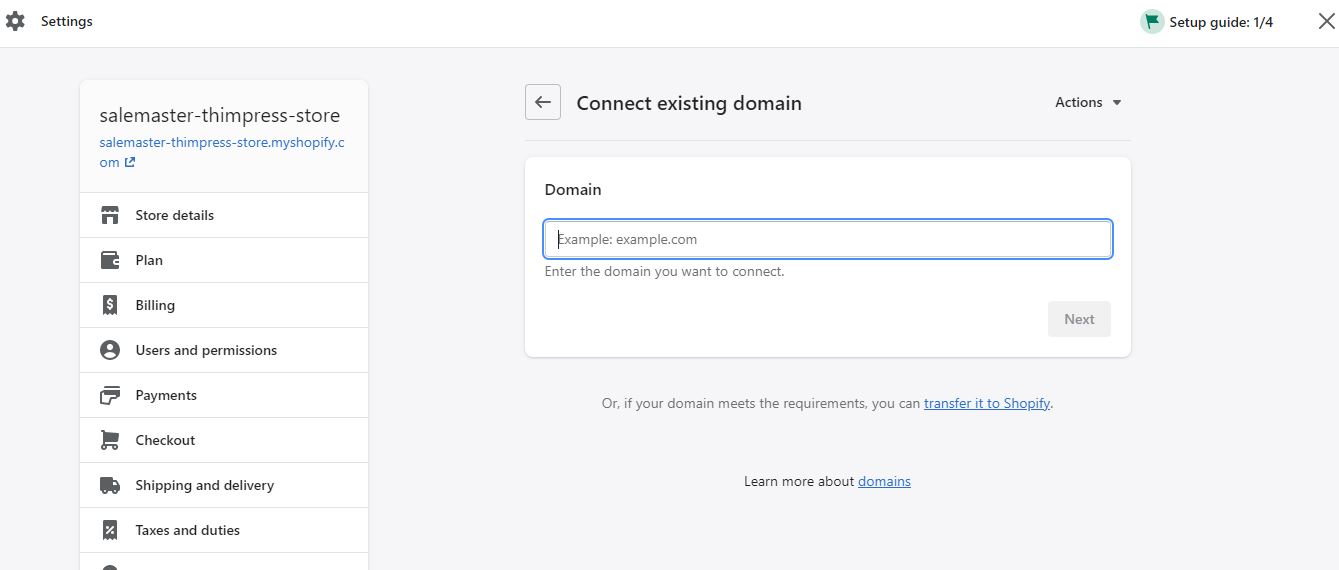This screenshot has height=570, width=1339.
Task: Click the Connect existing domain heading
Action: pyautogui.click(x=689, y=103)
